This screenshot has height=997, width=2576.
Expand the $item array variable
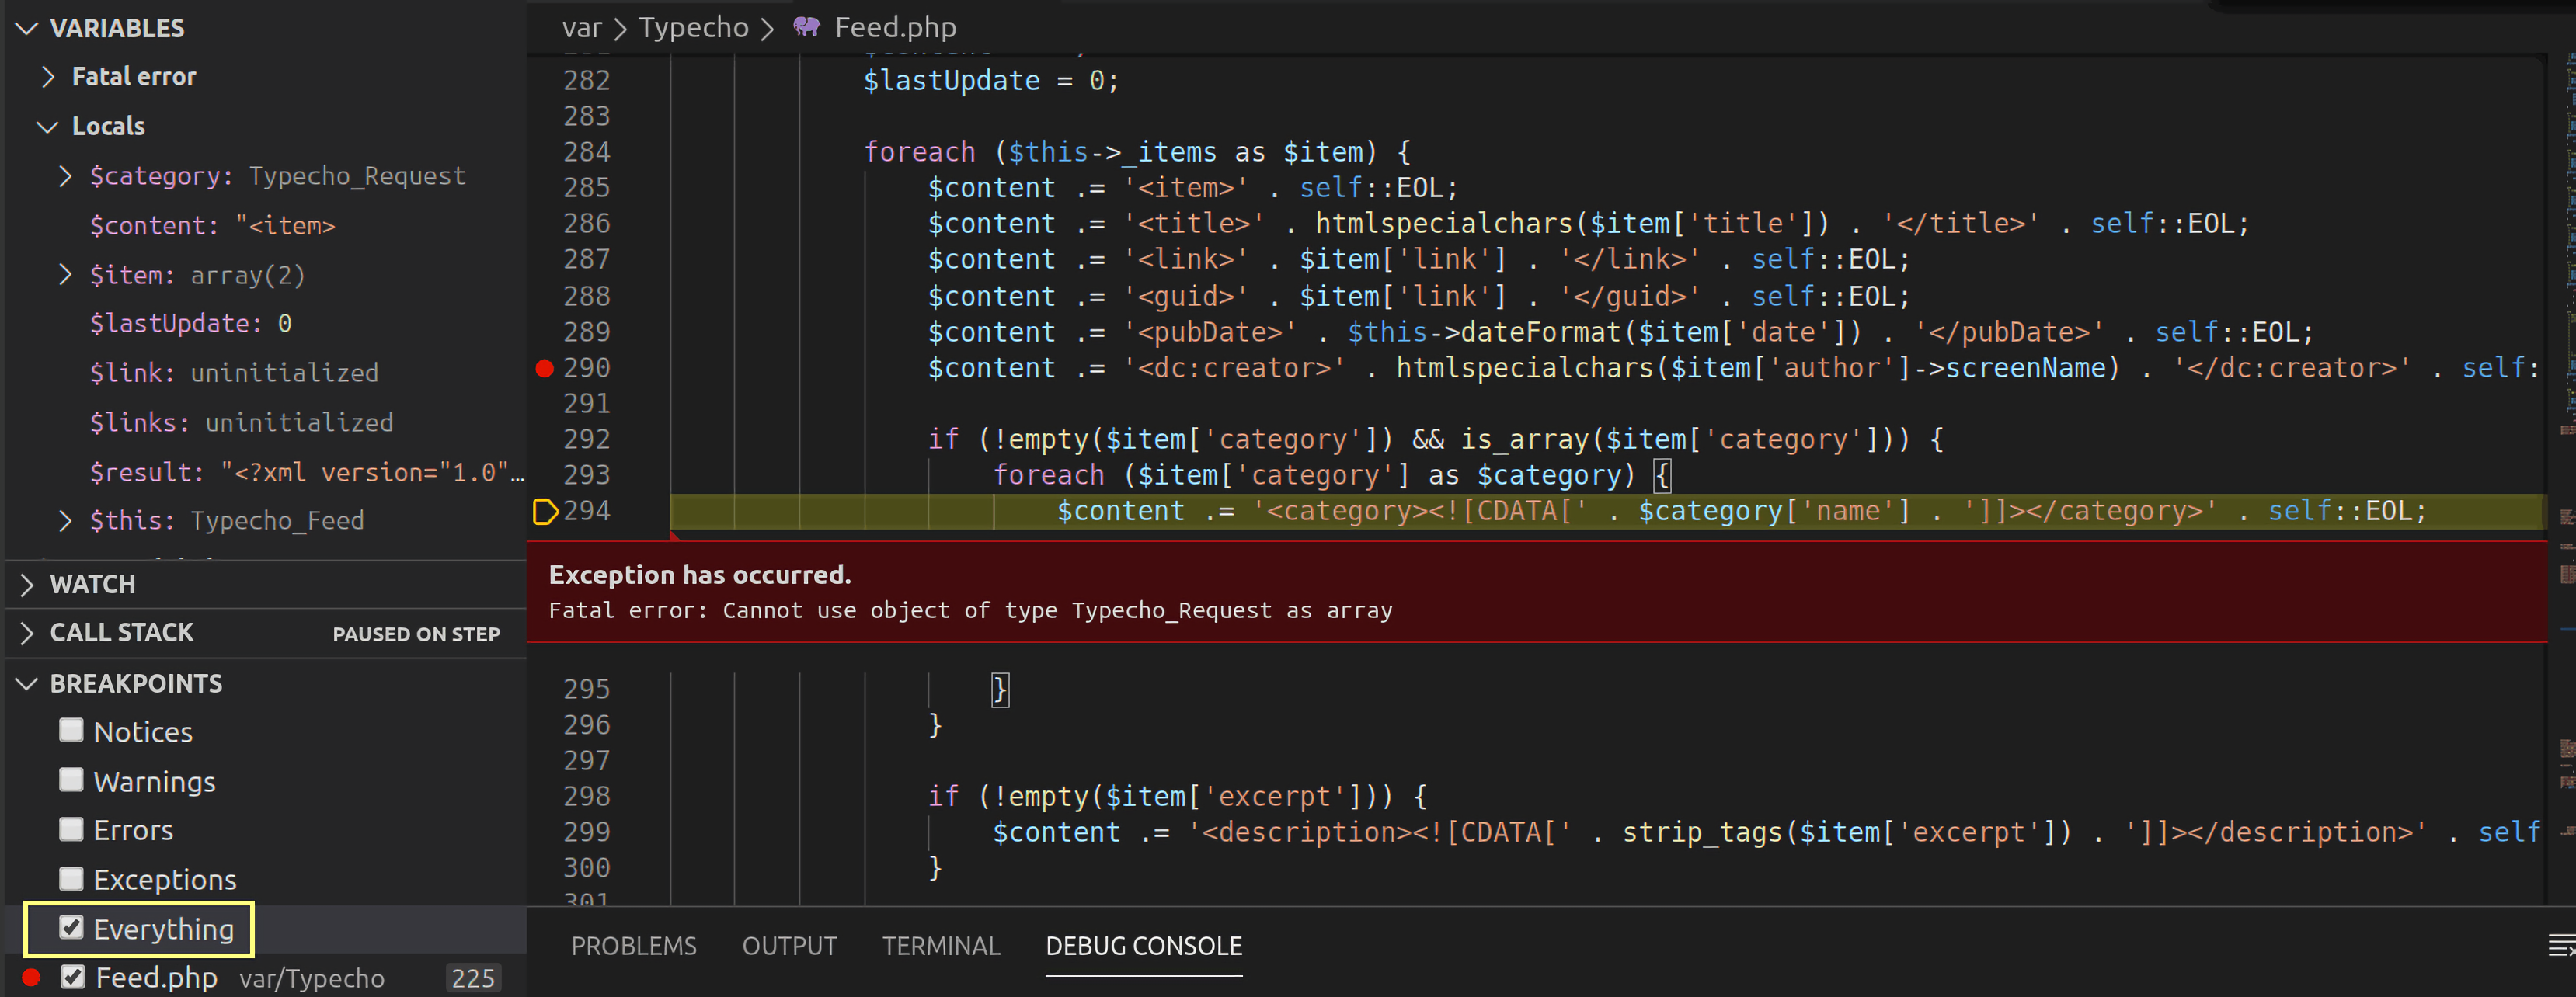tap(66, 274)
